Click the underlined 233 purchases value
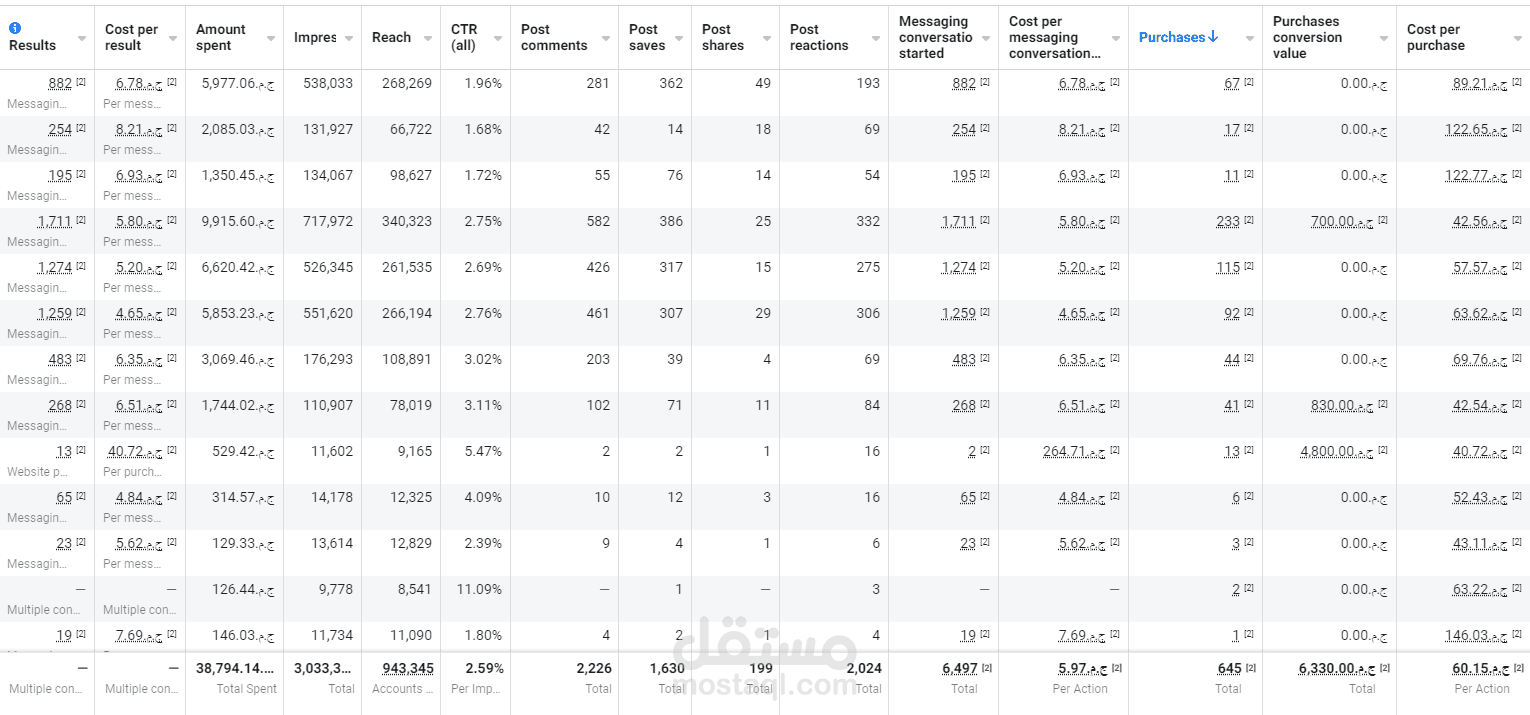Image resolution: width=1530 pixels, height=715 pixels. click(1228, 221)
